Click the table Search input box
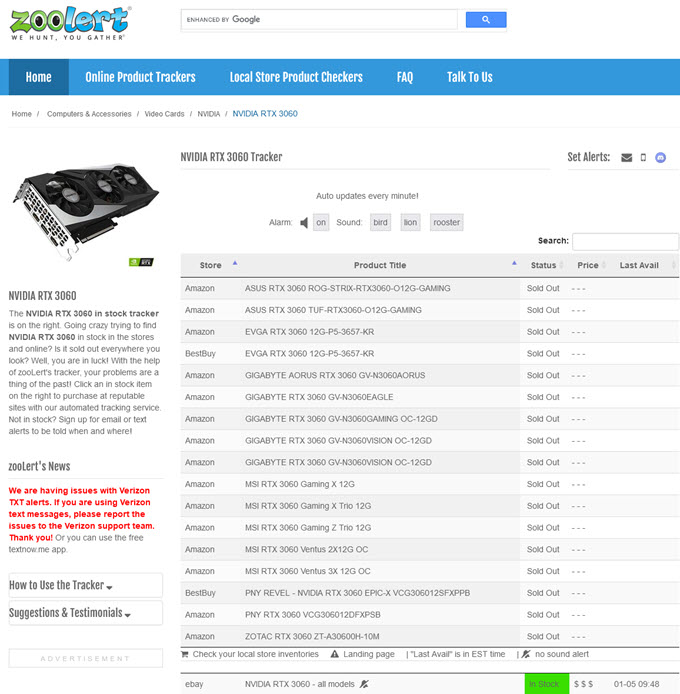 (x=625, y=242)
